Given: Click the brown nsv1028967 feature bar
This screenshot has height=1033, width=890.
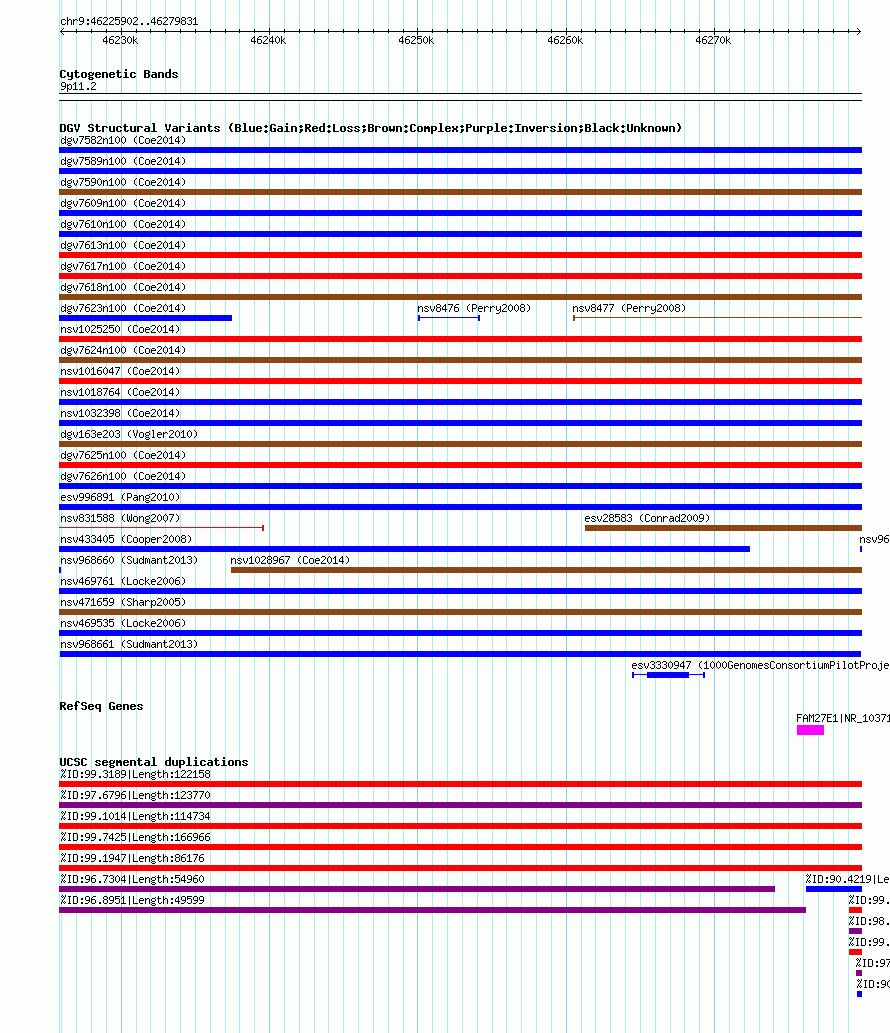Looking at the screenshot, I should (x=546, y=570).
